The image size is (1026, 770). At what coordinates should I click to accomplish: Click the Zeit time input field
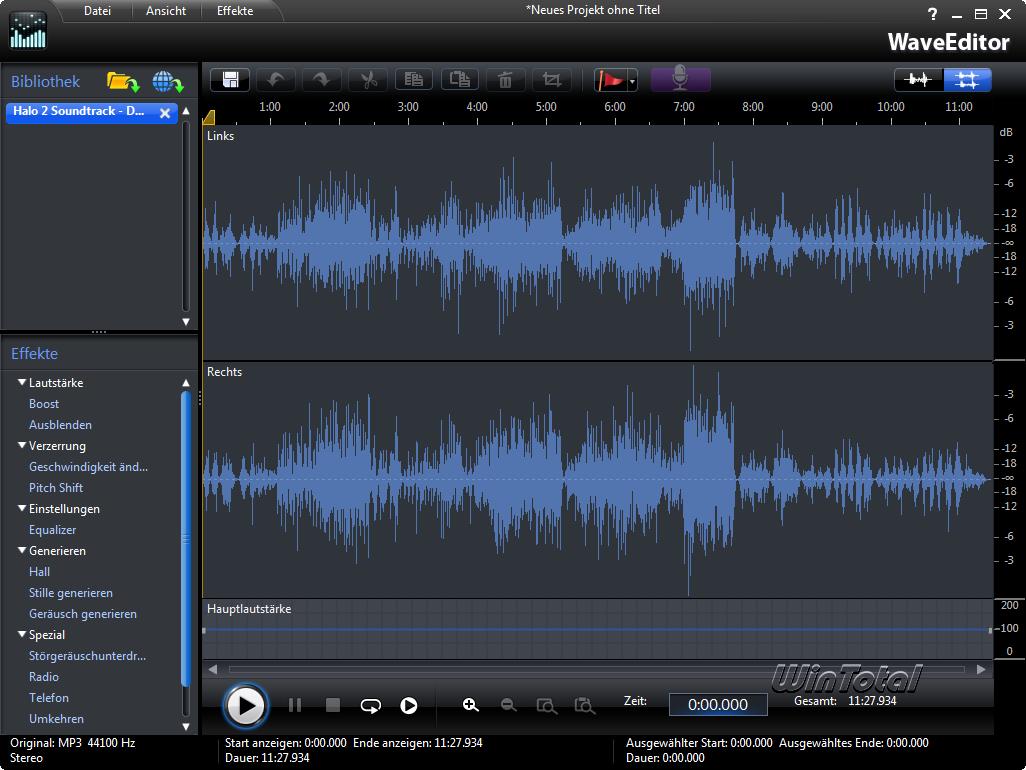point(718,704)
